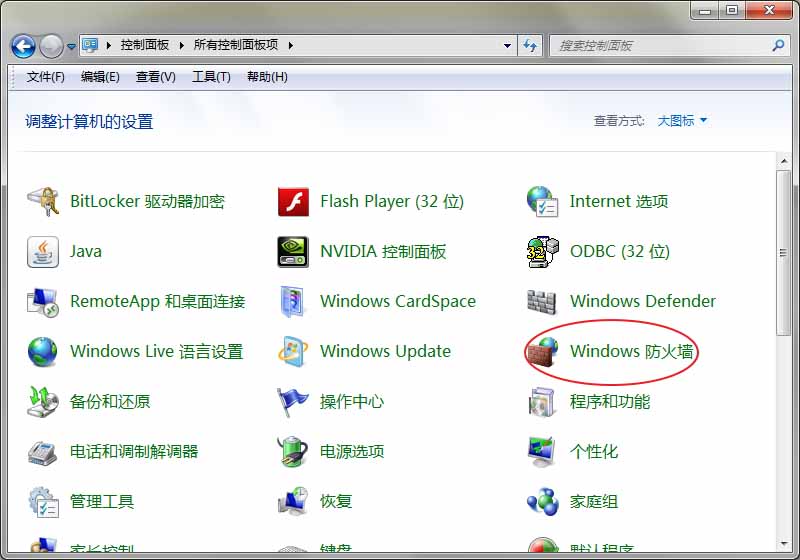Viewport: 800px width, 560px height.
Task: Expand the arrow after 控制面板 breadcrumb
Action: [x=182, y=45]
